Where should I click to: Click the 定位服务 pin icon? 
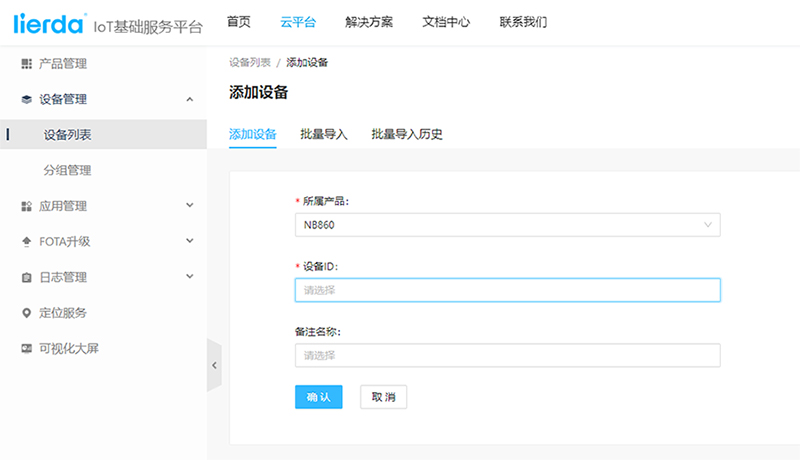pyautogui.click(x=26, y=313)
